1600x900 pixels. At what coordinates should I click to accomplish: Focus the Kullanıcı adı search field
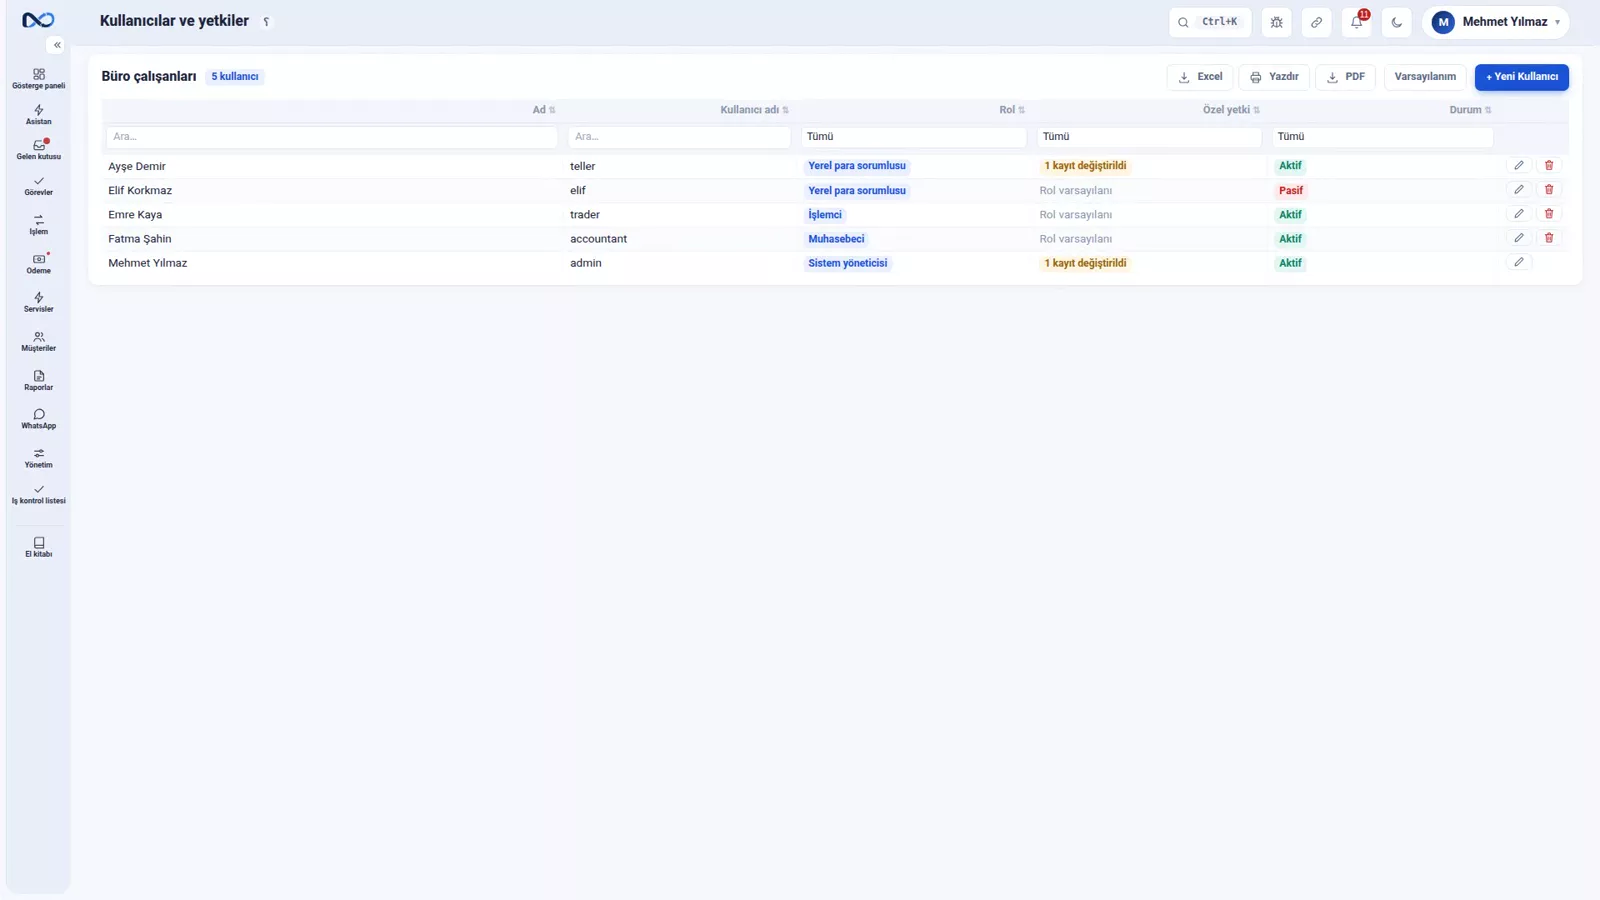679,137
